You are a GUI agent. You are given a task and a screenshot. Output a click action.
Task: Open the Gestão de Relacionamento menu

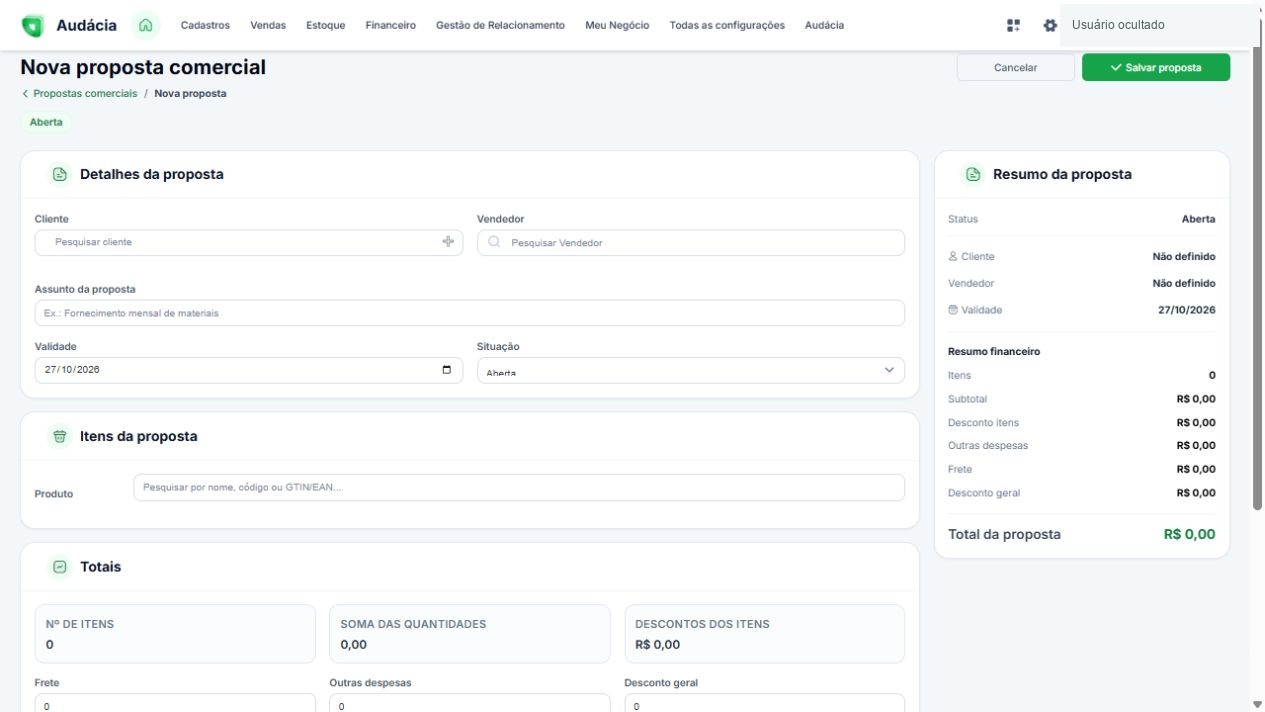click(x=500, y=25)
